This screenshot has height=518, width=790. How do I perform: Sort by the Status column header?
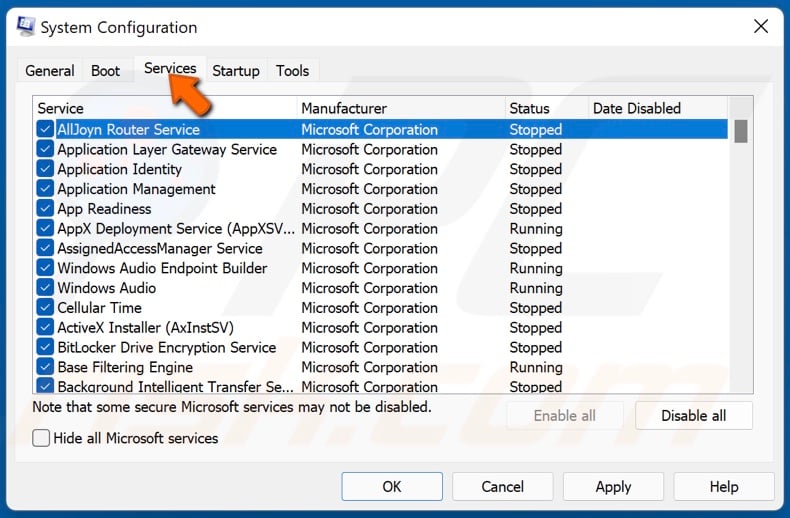pos(547,108)
